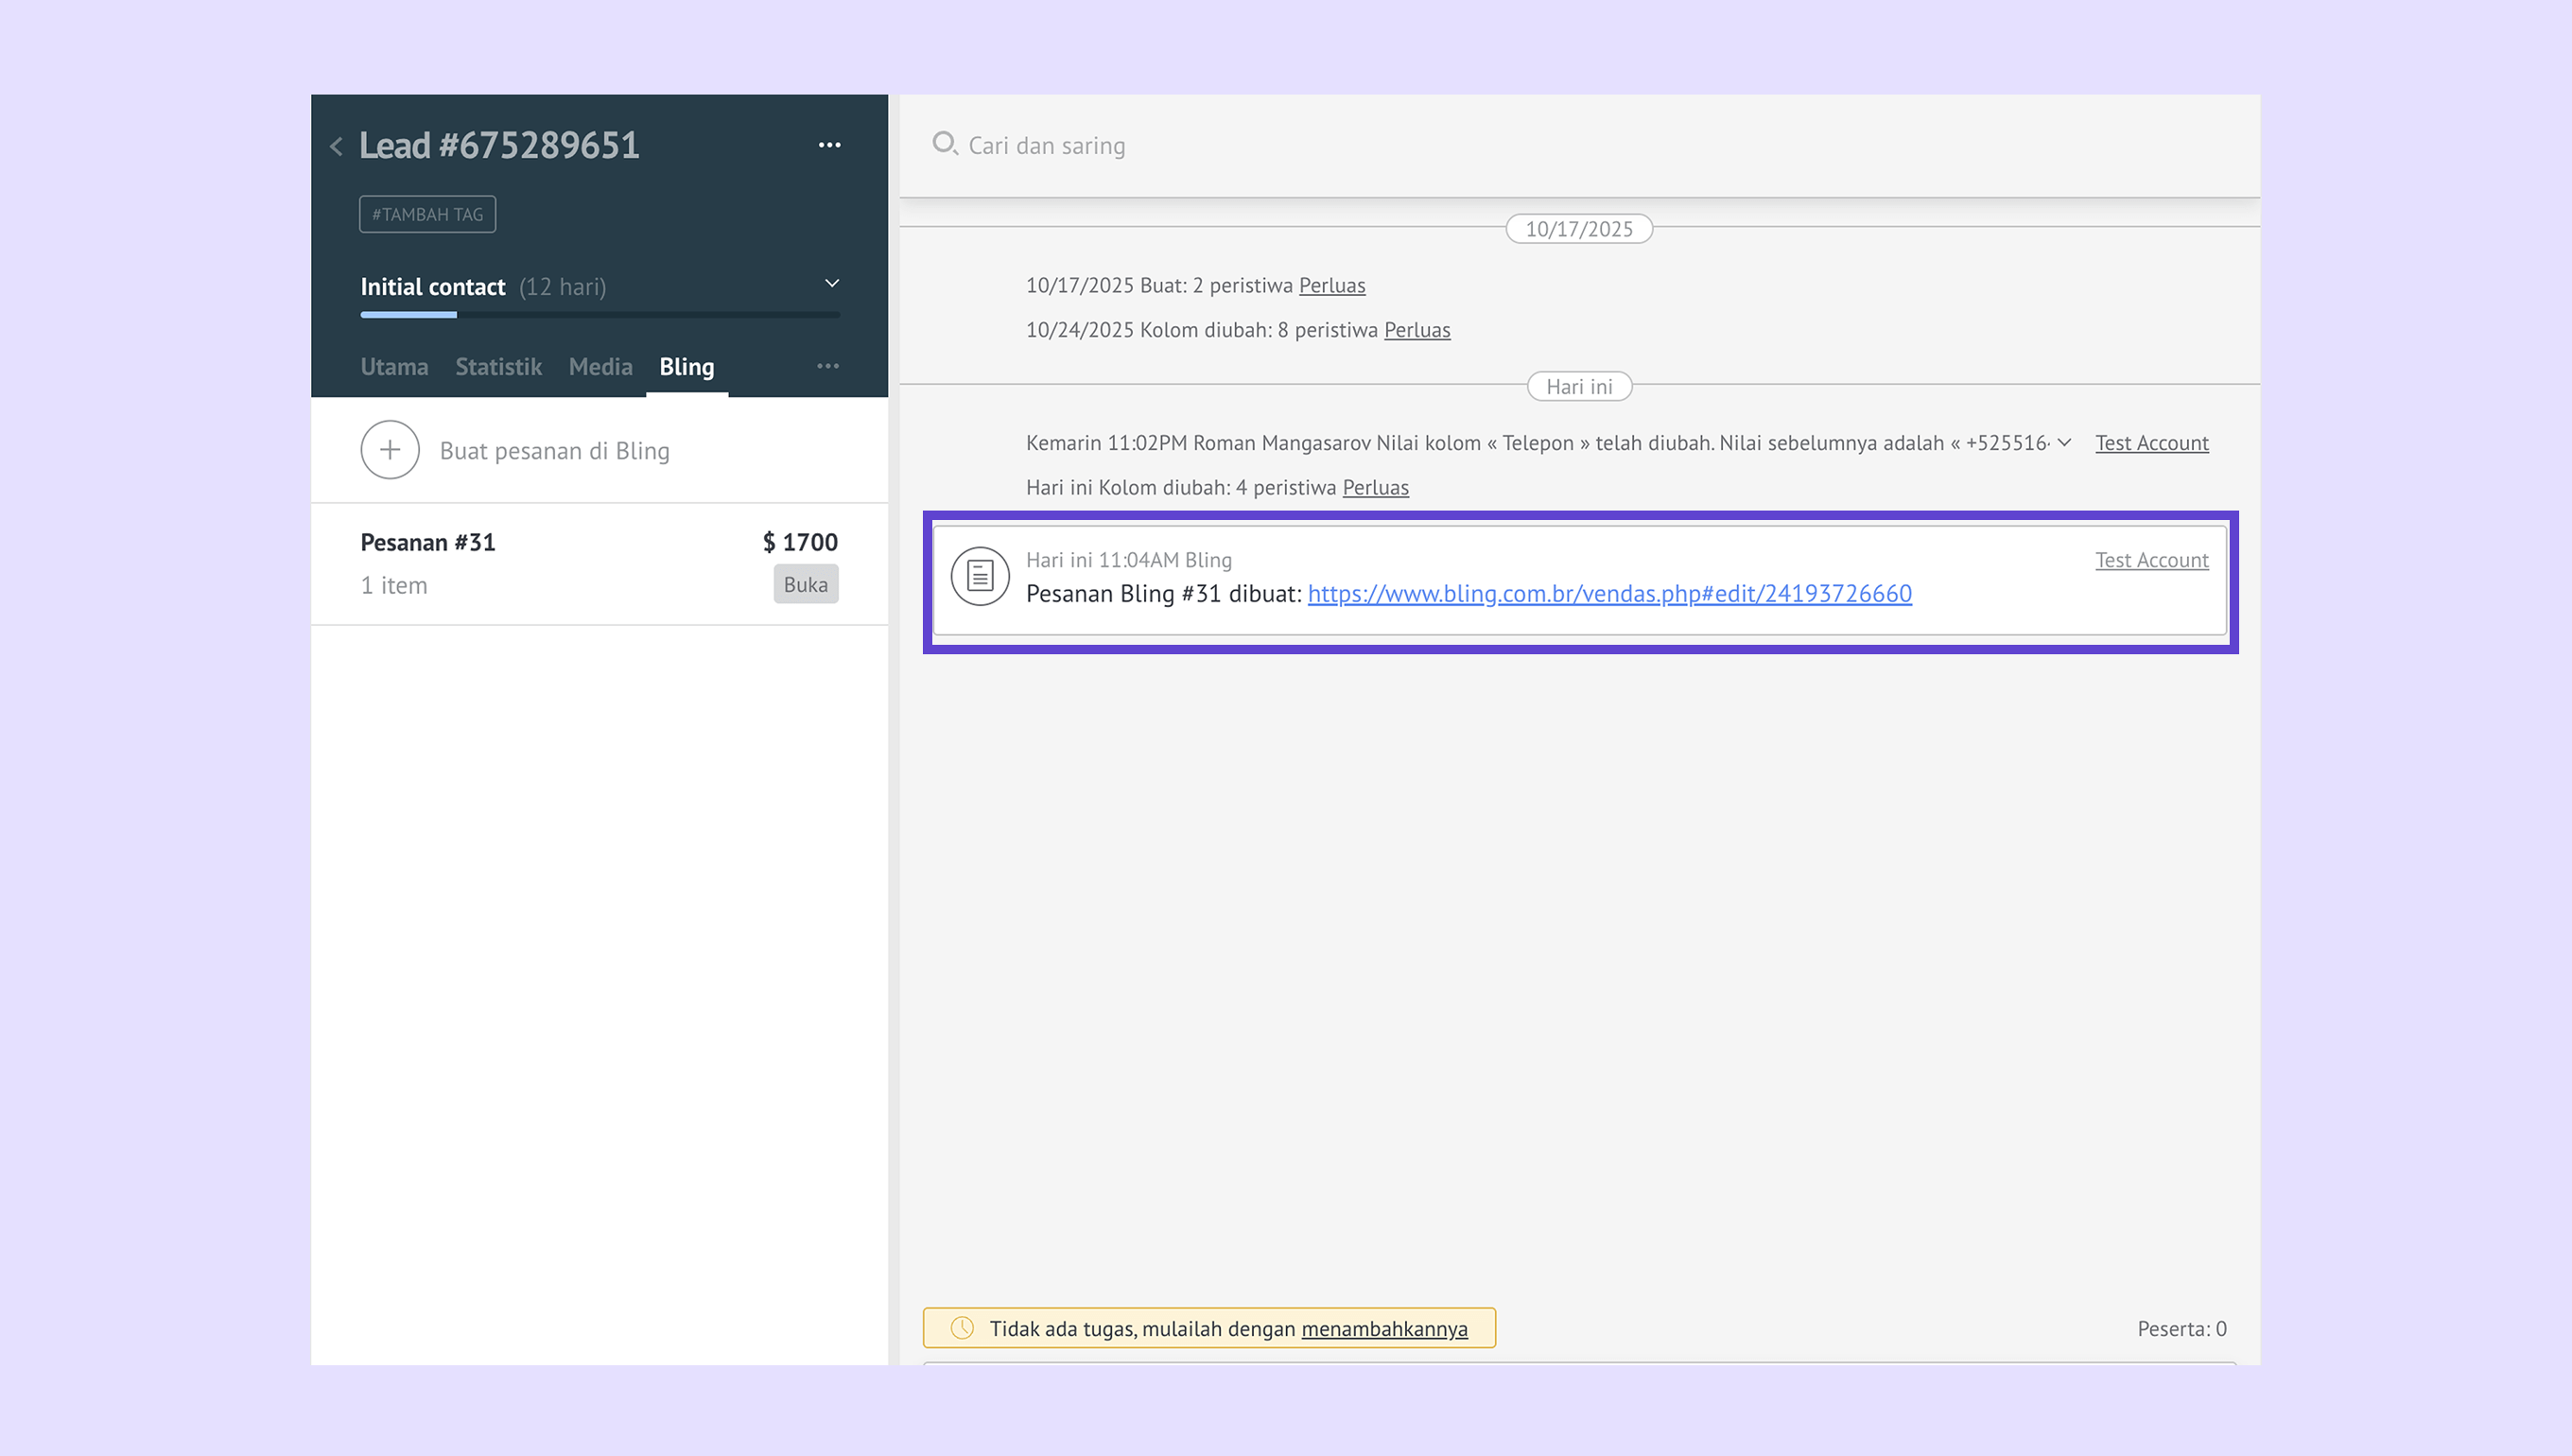Open the Media tab

pos(600,367)
